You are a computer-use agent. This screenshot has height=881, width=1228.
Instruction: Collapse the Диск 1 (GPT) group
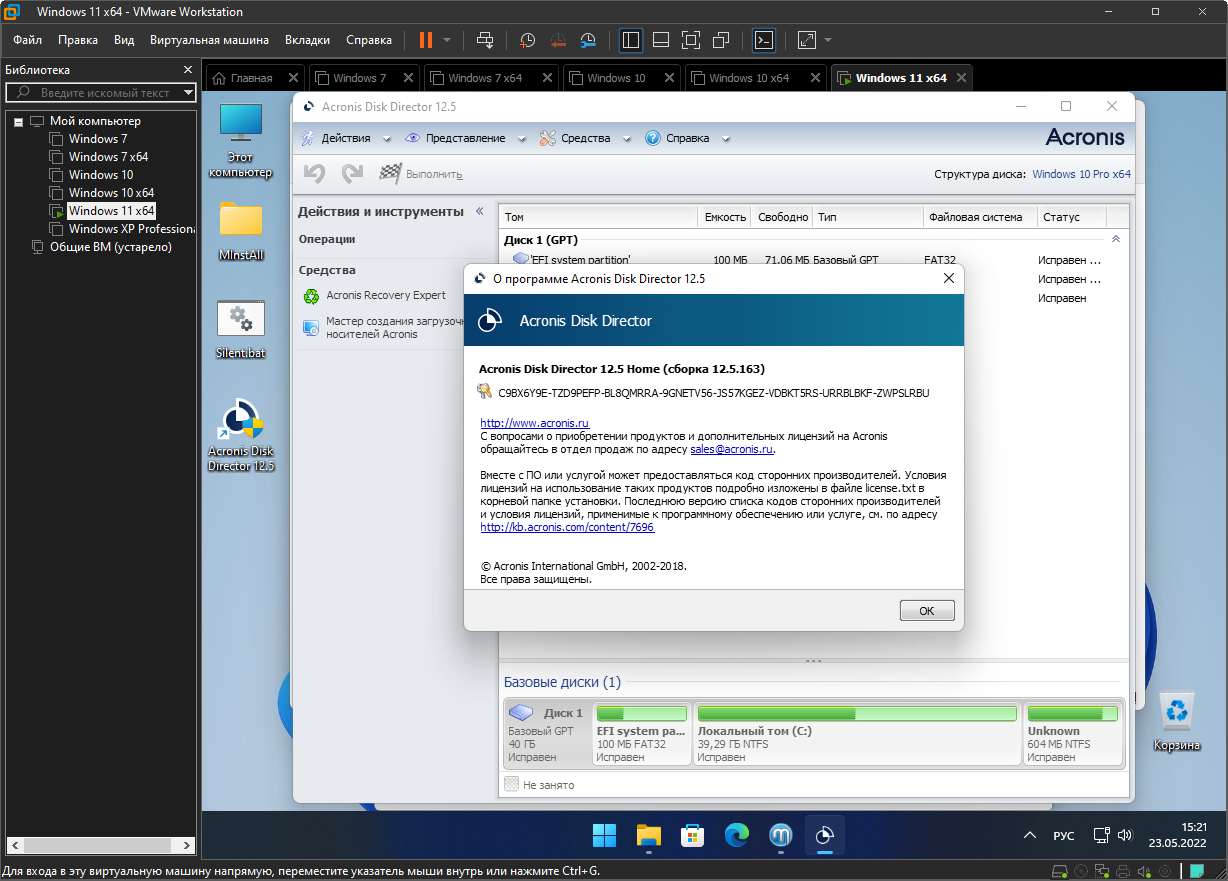click(x=1116, y=240)
